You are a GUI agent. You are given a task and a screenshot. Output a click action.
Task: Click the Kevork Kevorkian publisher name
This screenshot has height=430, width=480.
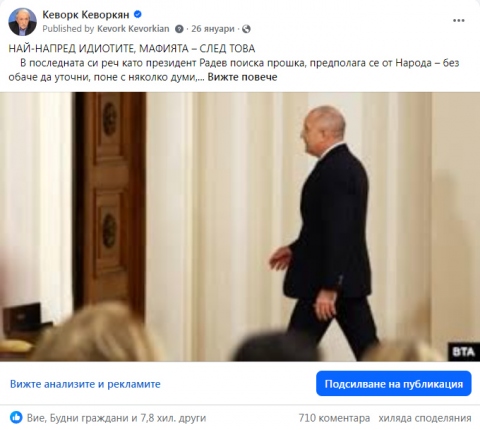(133, 29)
